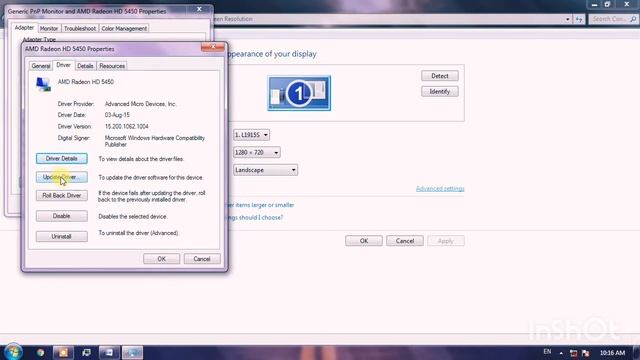Click 'Microsoft Windows Hardware Compatibility Publisher' text
This screenshot has width=640, height=360.
click(x=155, y=141)
